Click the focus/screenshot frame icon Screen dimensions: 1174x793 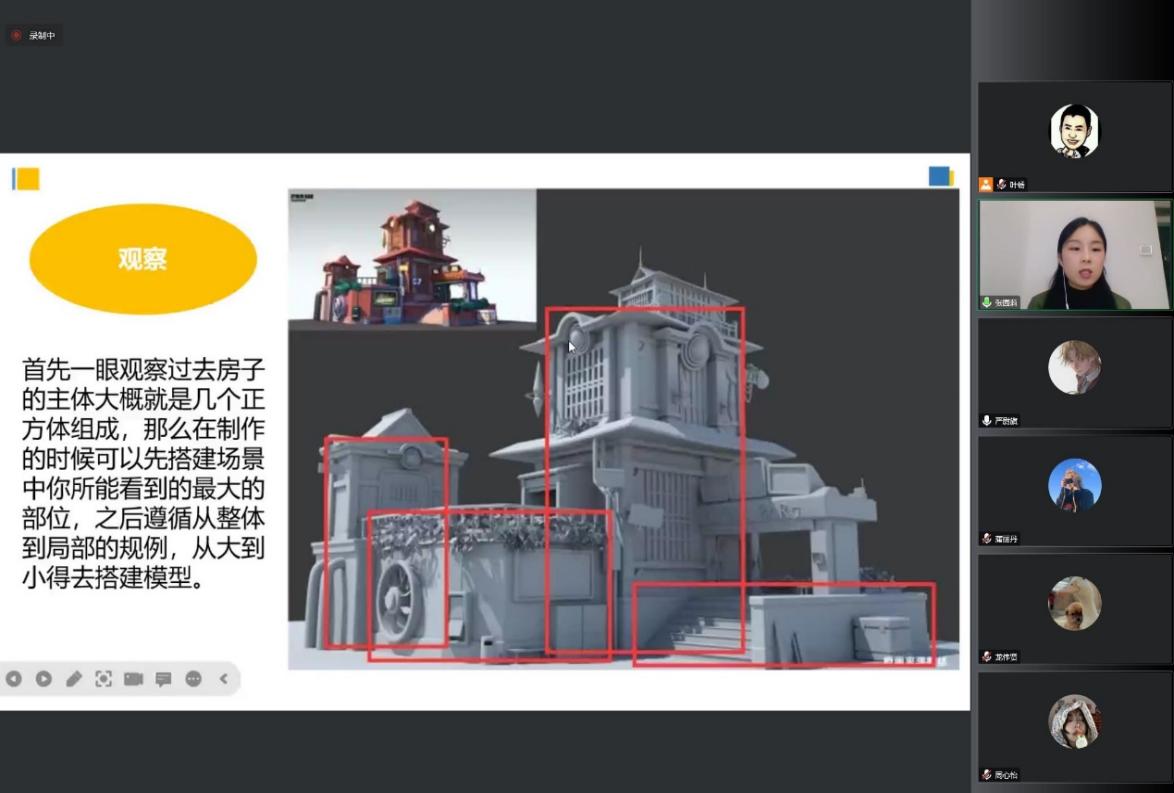click(103, 679)
